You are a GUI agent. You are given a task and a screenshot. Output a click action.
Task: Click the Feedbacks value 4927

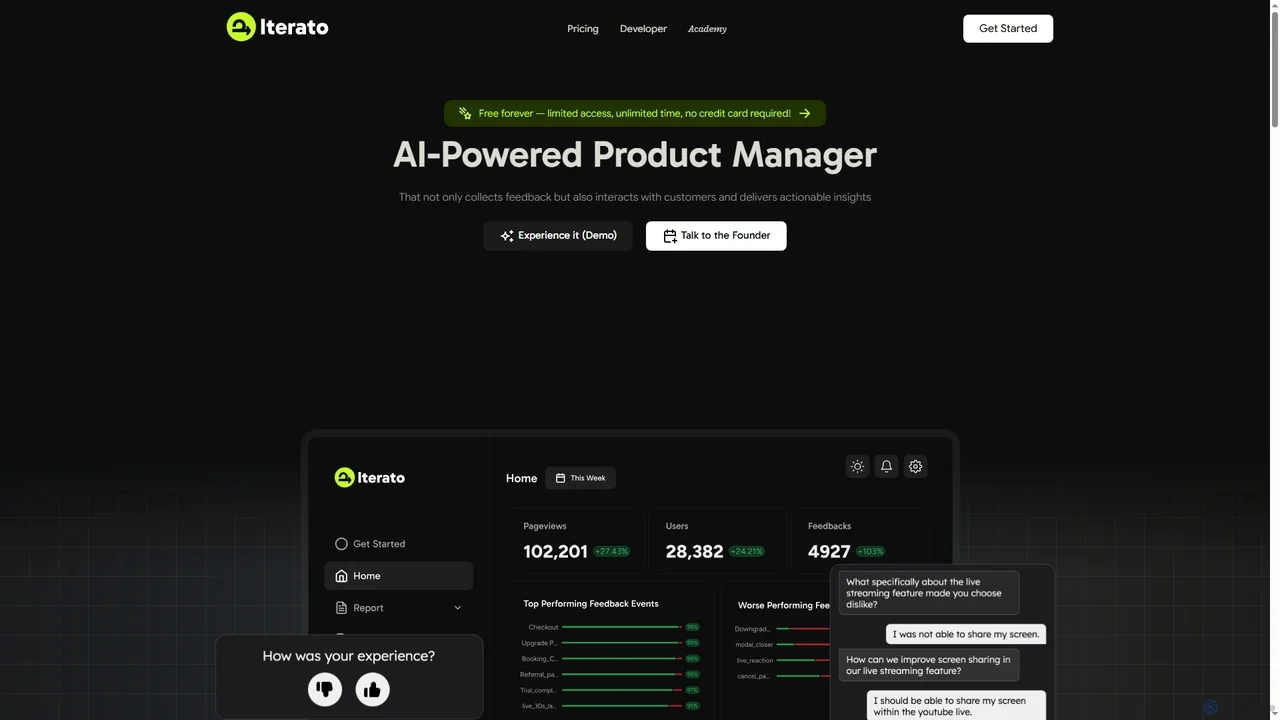click(829, 552)
